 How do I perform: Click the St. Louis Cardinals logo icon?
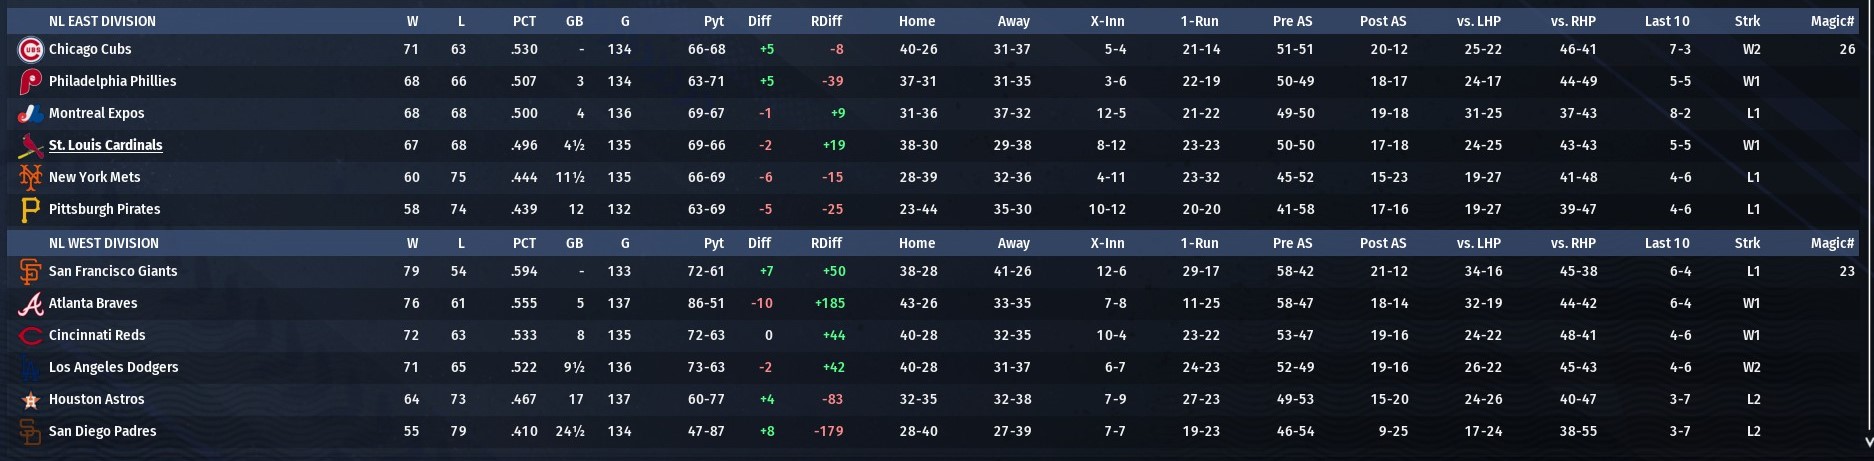(x=31, y=146)
